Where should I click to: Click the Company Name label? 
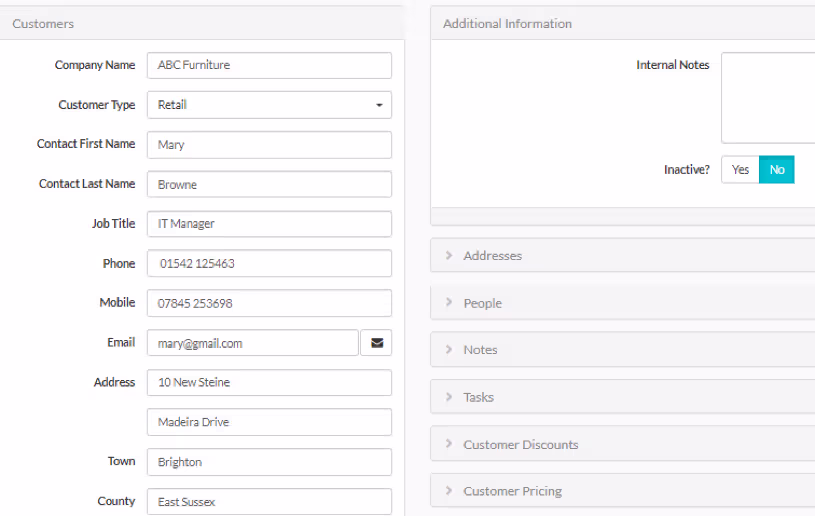coord(95,65)
